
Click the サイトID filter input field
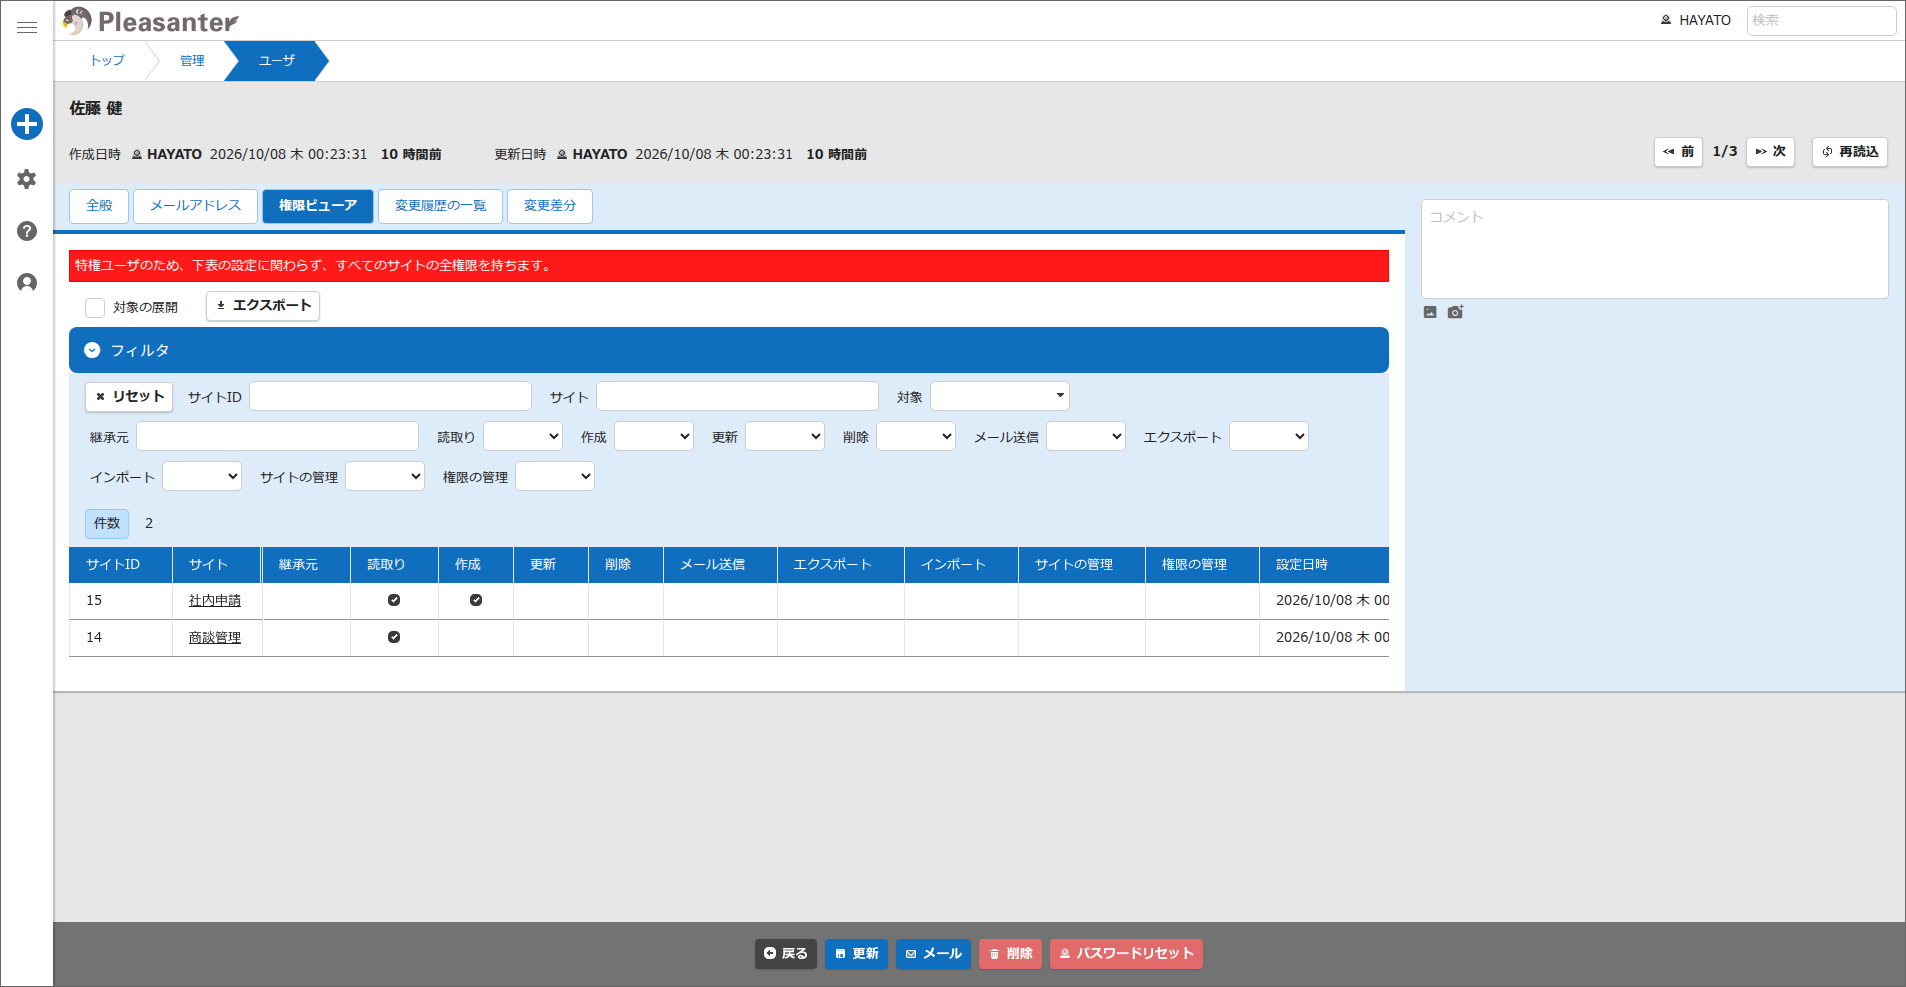[390, 396]
